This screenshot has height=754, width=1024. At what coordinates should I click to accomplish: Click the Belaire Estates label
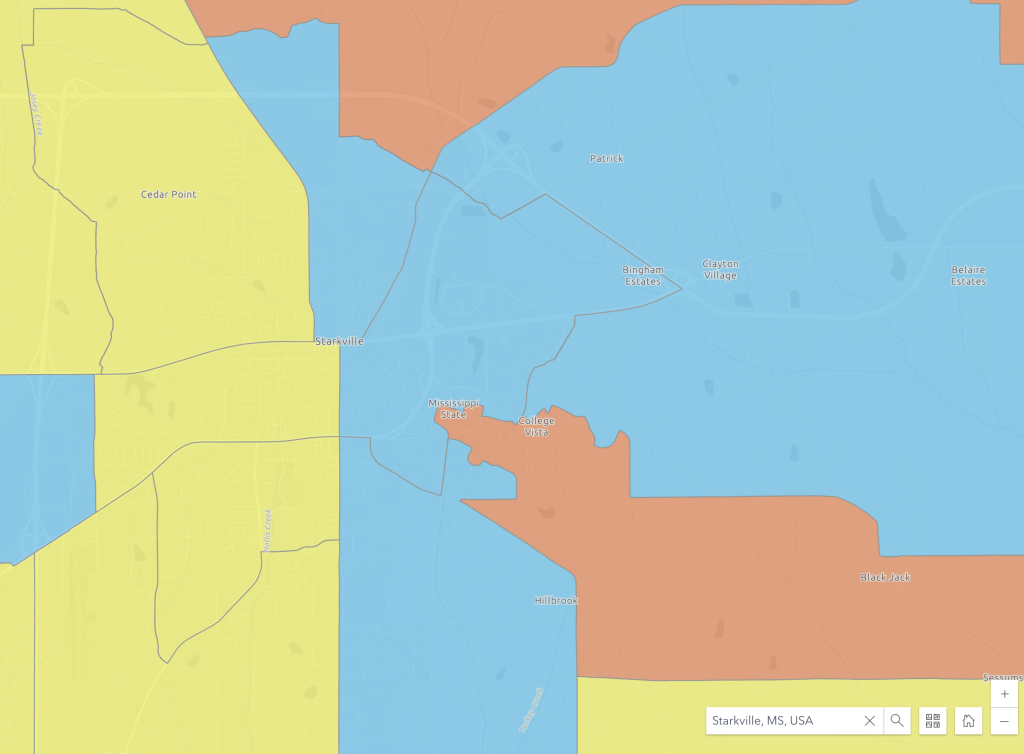pos(968,276)
